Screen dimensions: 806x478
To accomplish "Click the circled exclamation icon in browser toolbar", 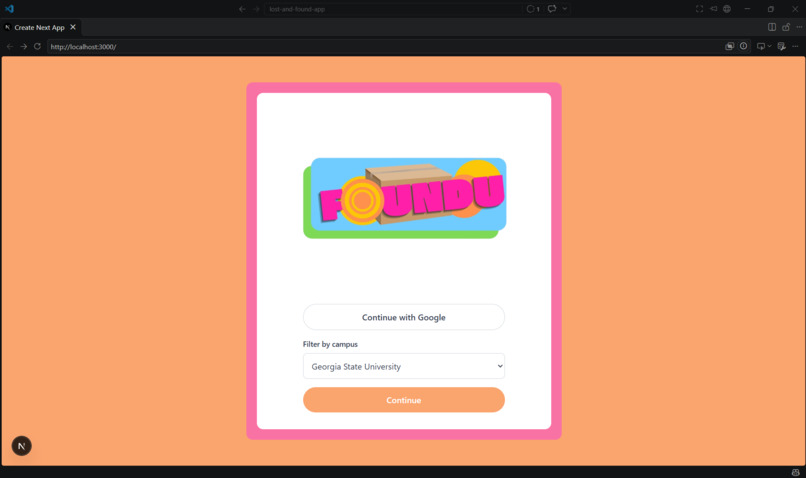I will (x=743, y=46).
